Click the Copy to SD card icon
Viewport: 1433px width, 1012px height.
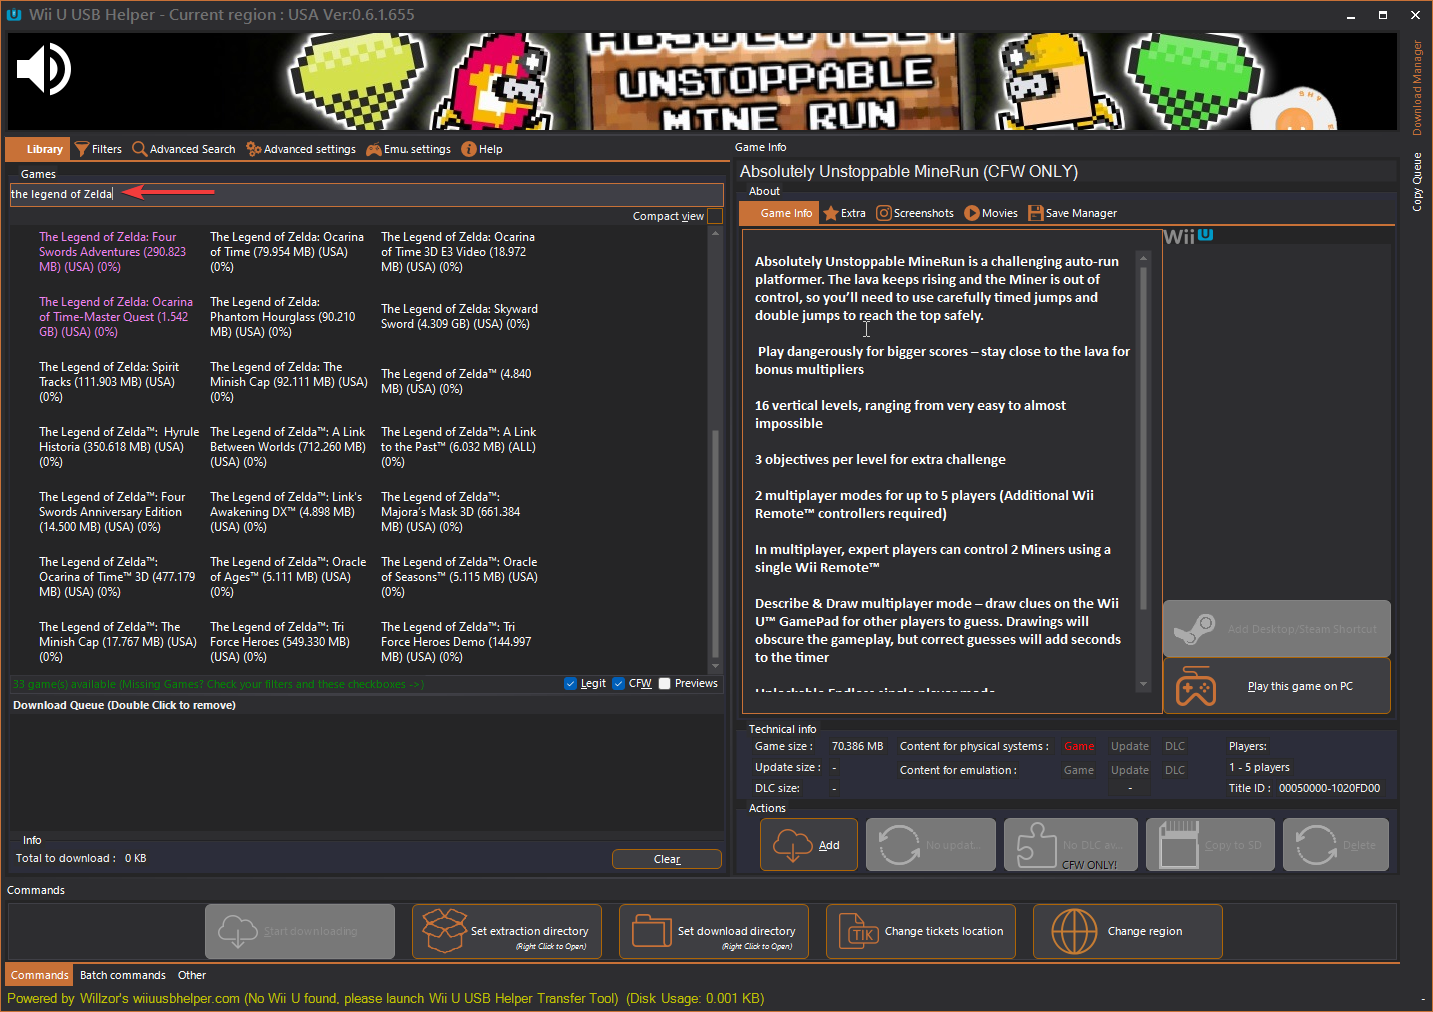[1178, 845]
